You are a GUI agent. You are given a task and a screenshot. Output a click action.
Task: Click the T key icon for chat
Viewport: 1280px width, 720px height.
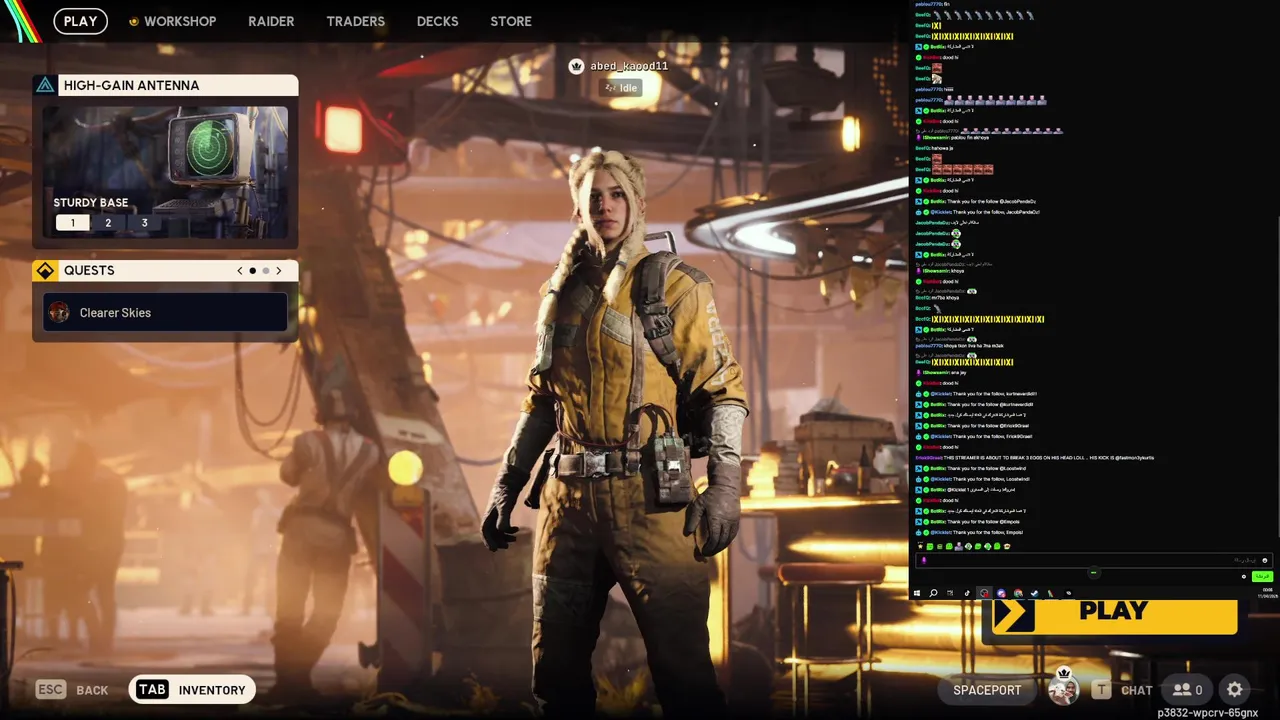[1101, 690]
